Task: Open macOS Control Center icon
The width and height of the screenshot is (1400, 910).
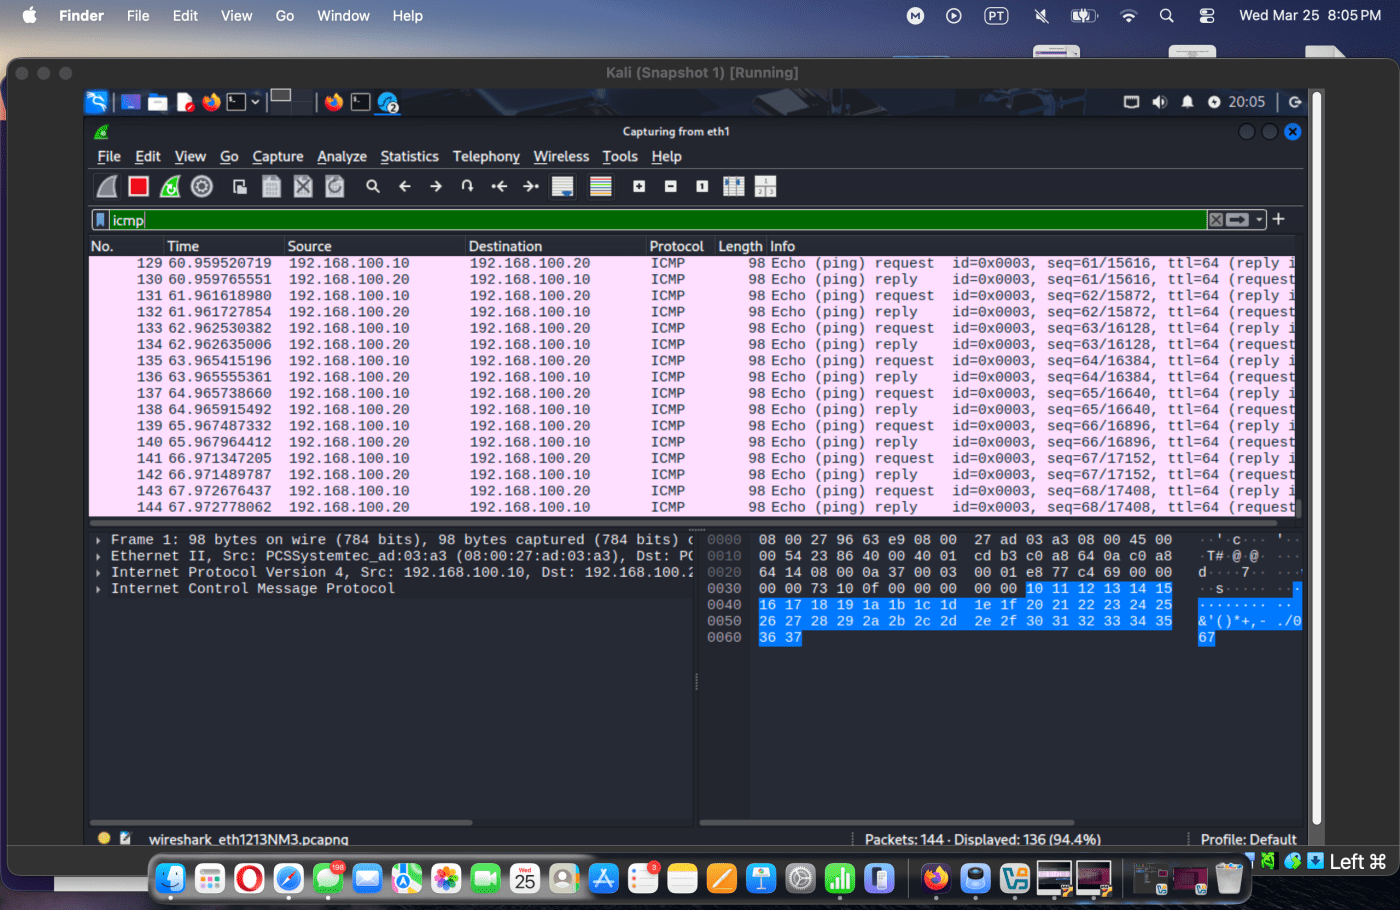Action: (1207, 16)
